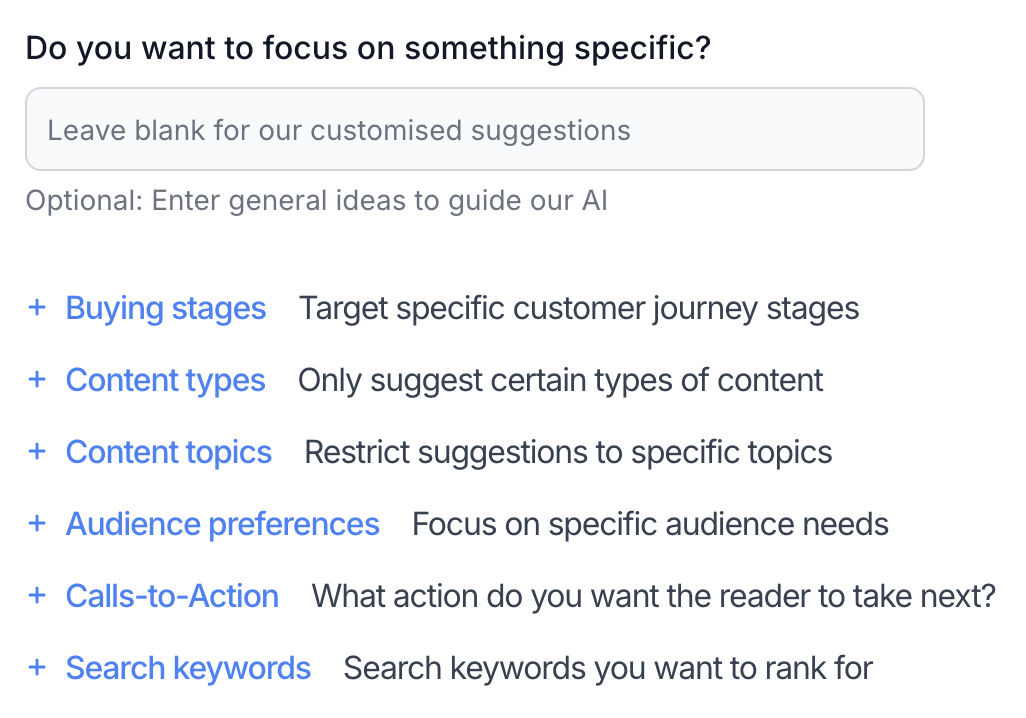This screenshot has height=718, width=1026.
Task: Click 'Restrict suggestions to specific topics' text
Action: tap(568, 452)
